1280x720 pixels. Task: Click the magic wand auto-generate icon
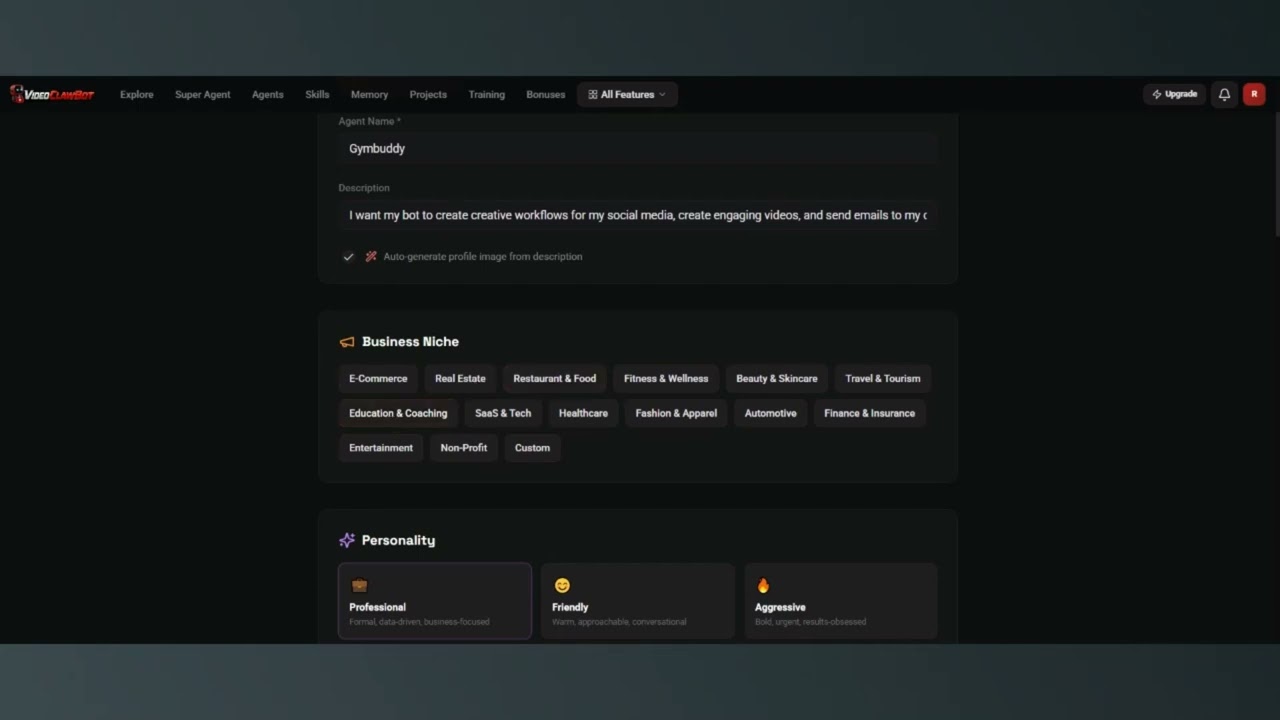371,256
